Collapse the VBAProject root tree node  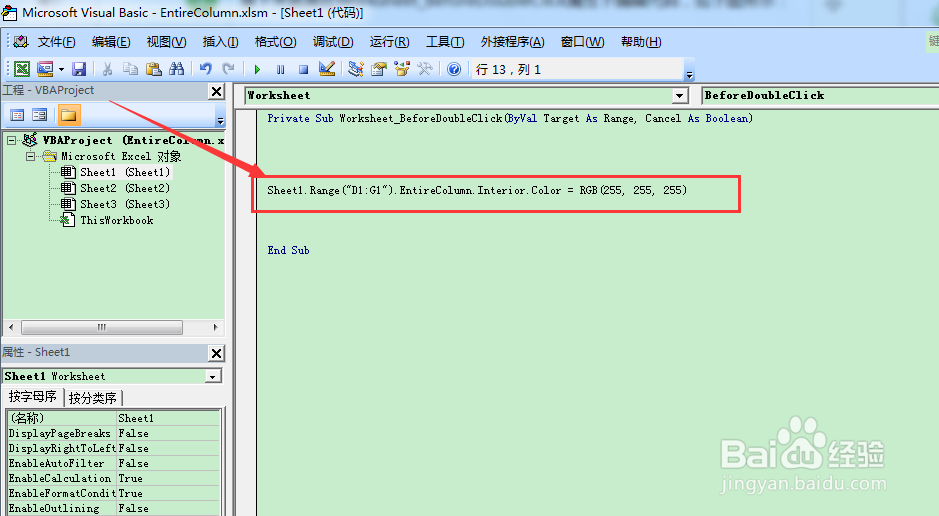(11, 140)
